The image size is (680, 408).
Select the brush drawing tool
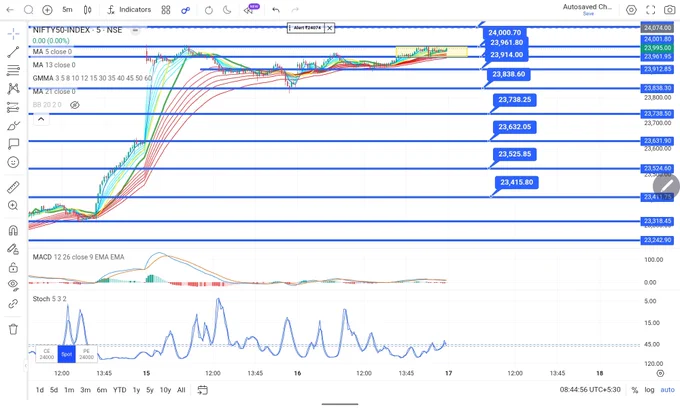tap(13, 126)
